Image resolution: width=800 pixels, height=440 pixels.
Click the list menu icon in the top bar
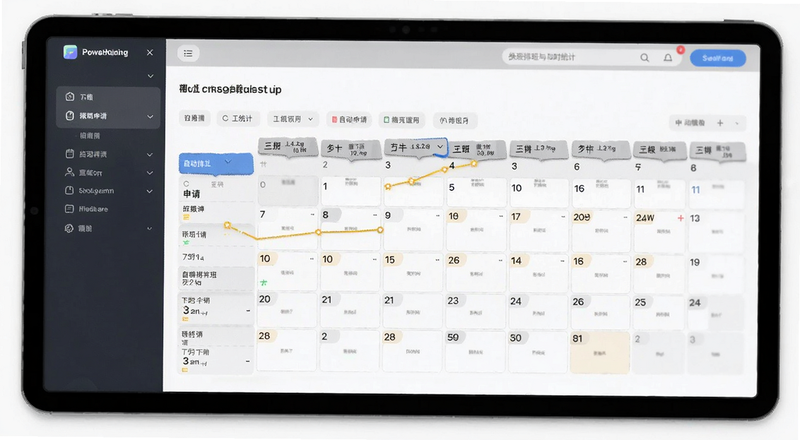click(x=188, y=53)
